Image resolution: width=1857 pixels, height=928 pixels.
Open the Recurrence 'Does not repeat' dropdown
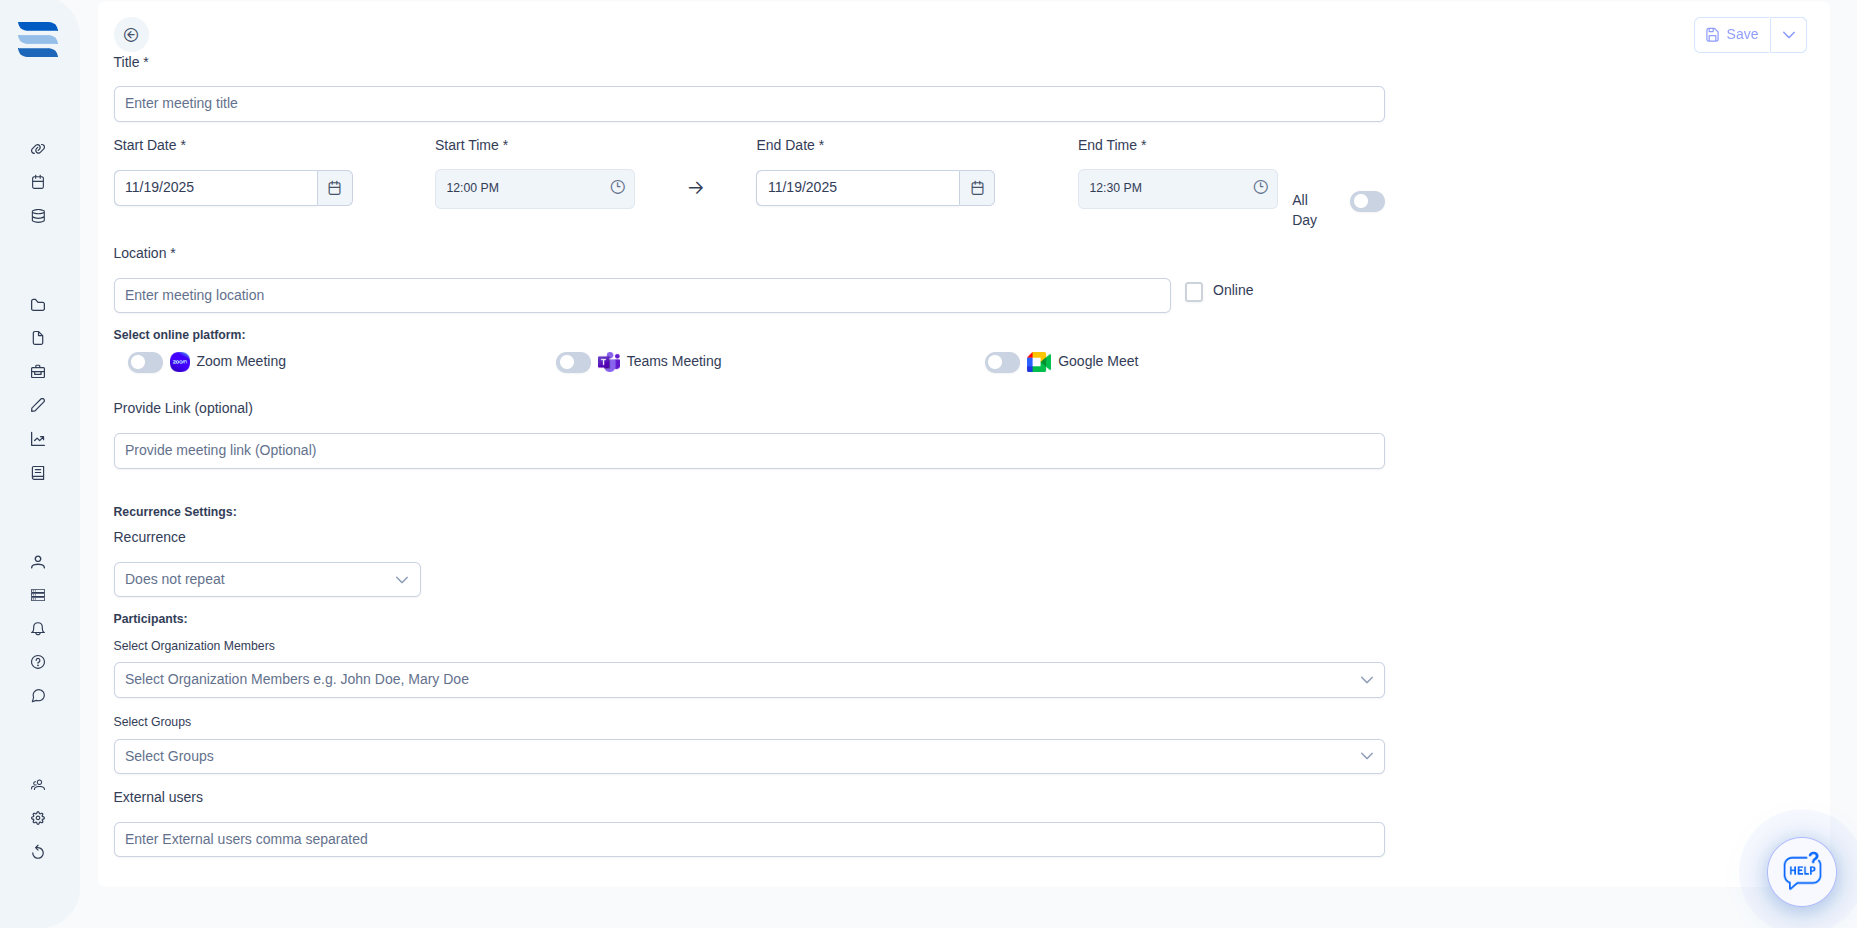[x=267, y=580]
